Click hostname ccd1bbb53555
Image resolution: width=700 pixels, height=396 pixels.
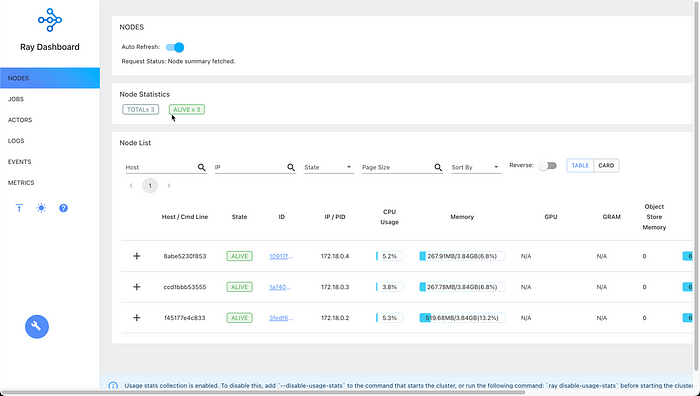[x=185, y=287]
